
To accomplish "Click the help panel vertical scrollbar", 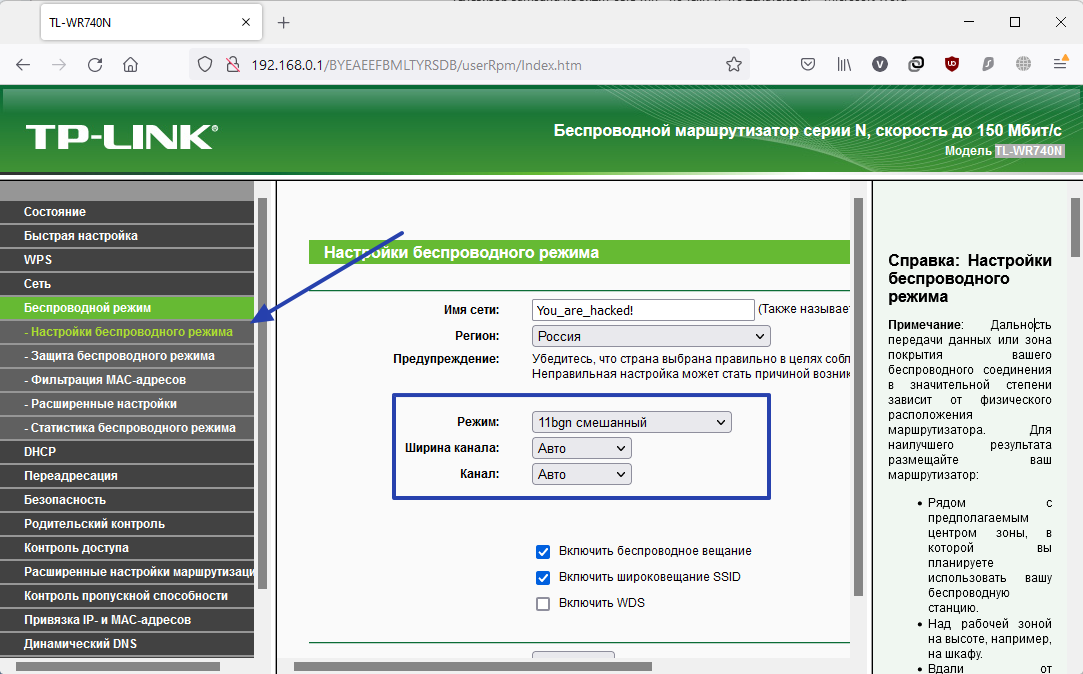I will (1076, 227).
